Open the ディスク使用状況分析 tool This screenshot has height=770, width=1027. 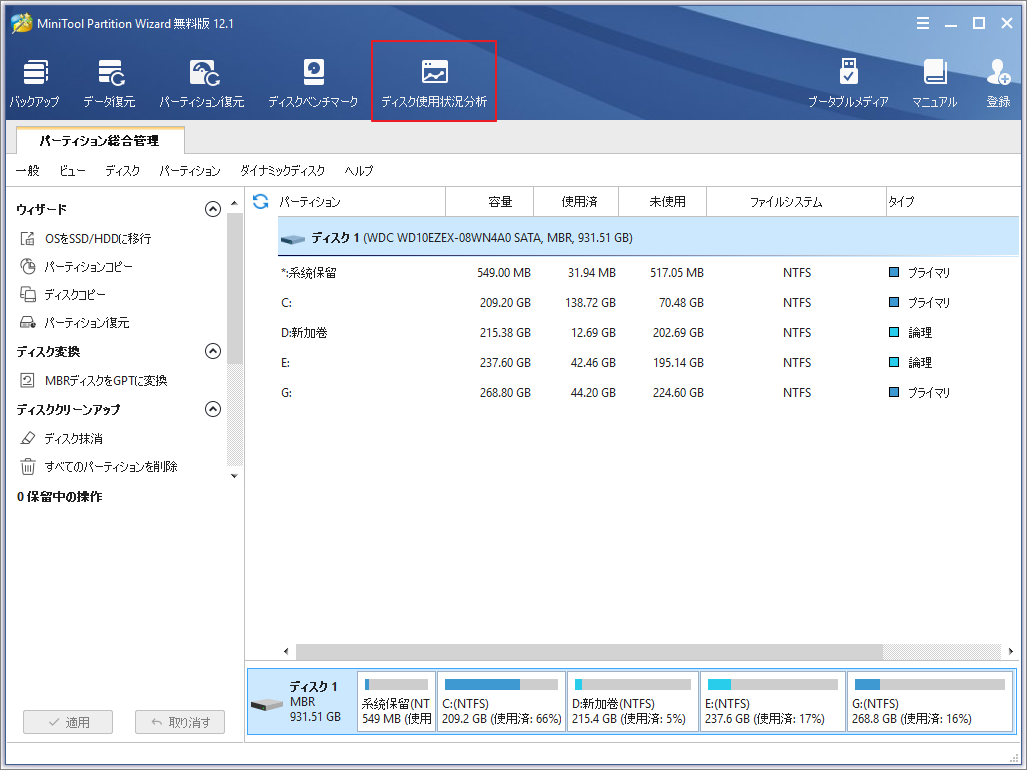(434, 80)
